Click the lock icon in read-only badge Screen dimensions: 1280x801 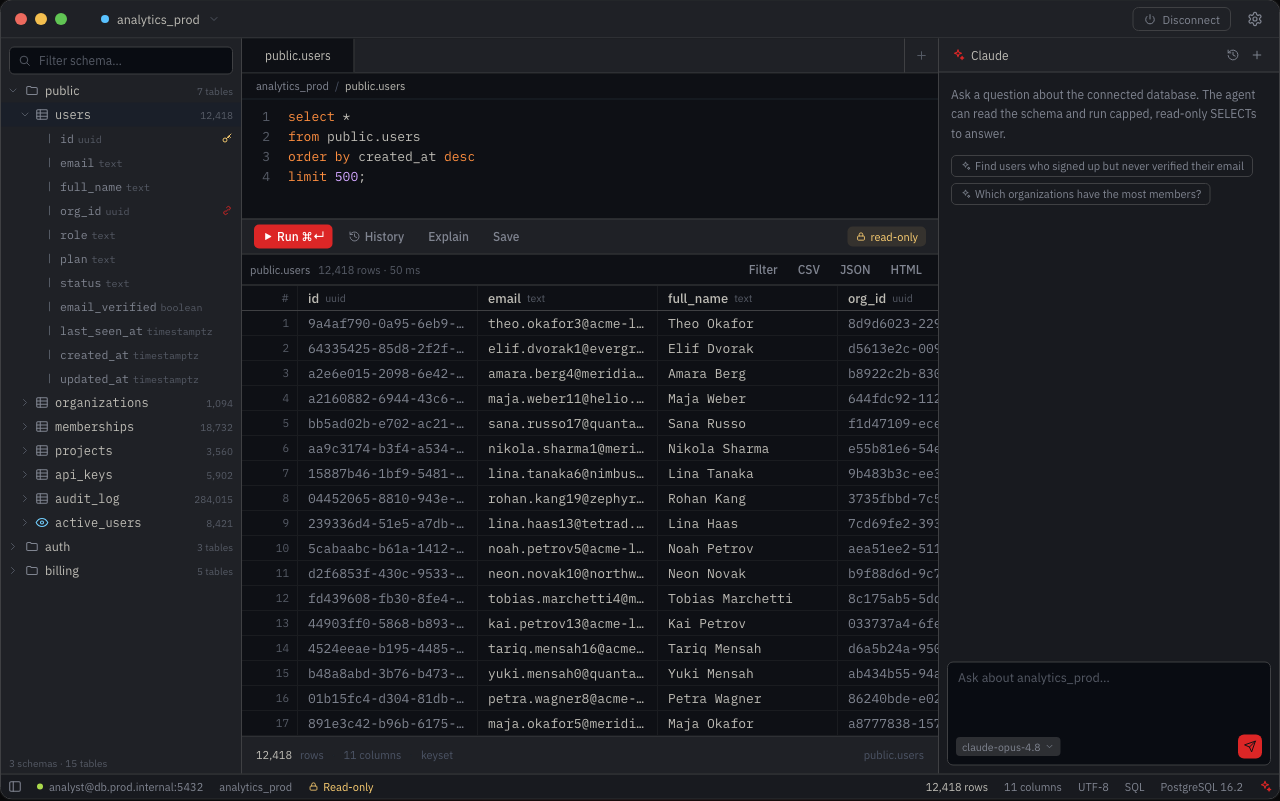click(860, 237)
